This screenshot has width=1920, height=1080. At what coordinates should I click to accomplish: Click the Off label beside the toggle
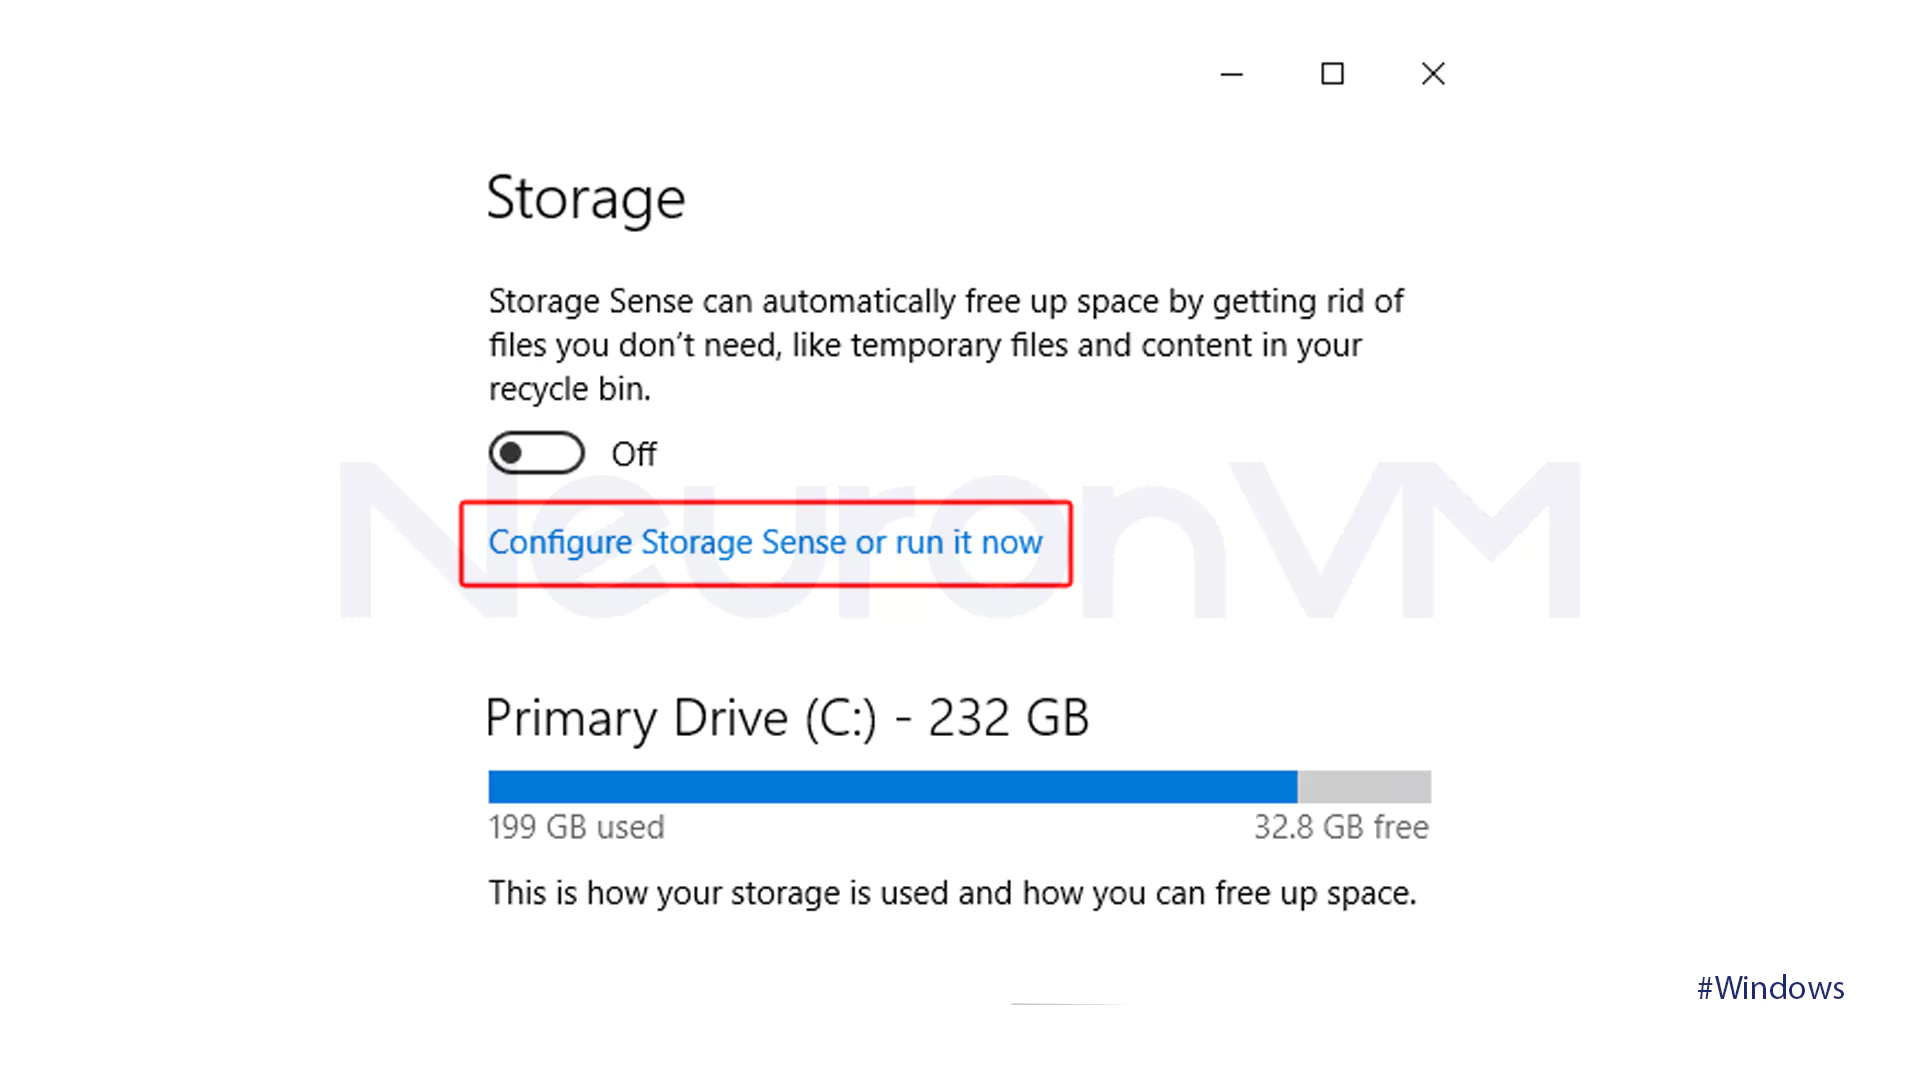pyautogui.click(x=634, y=454)
